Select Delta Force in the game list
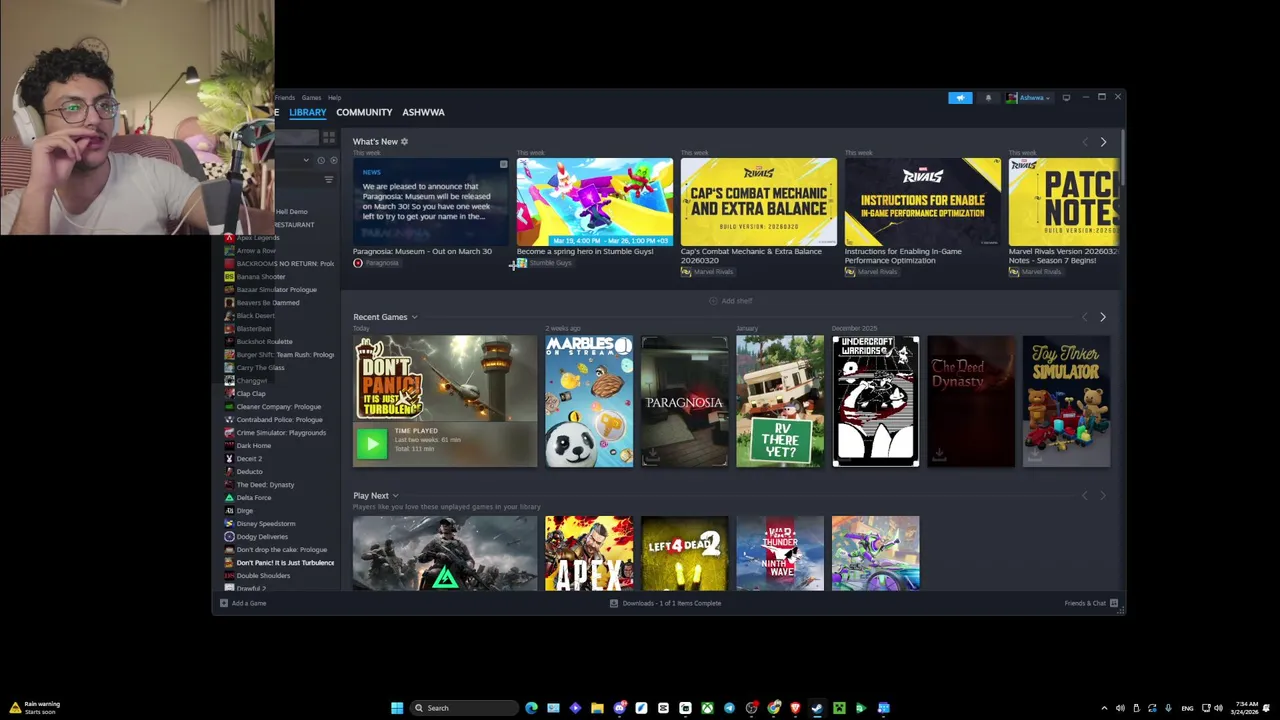This screenshot has height=720, width=1280. tap(278, 498)
